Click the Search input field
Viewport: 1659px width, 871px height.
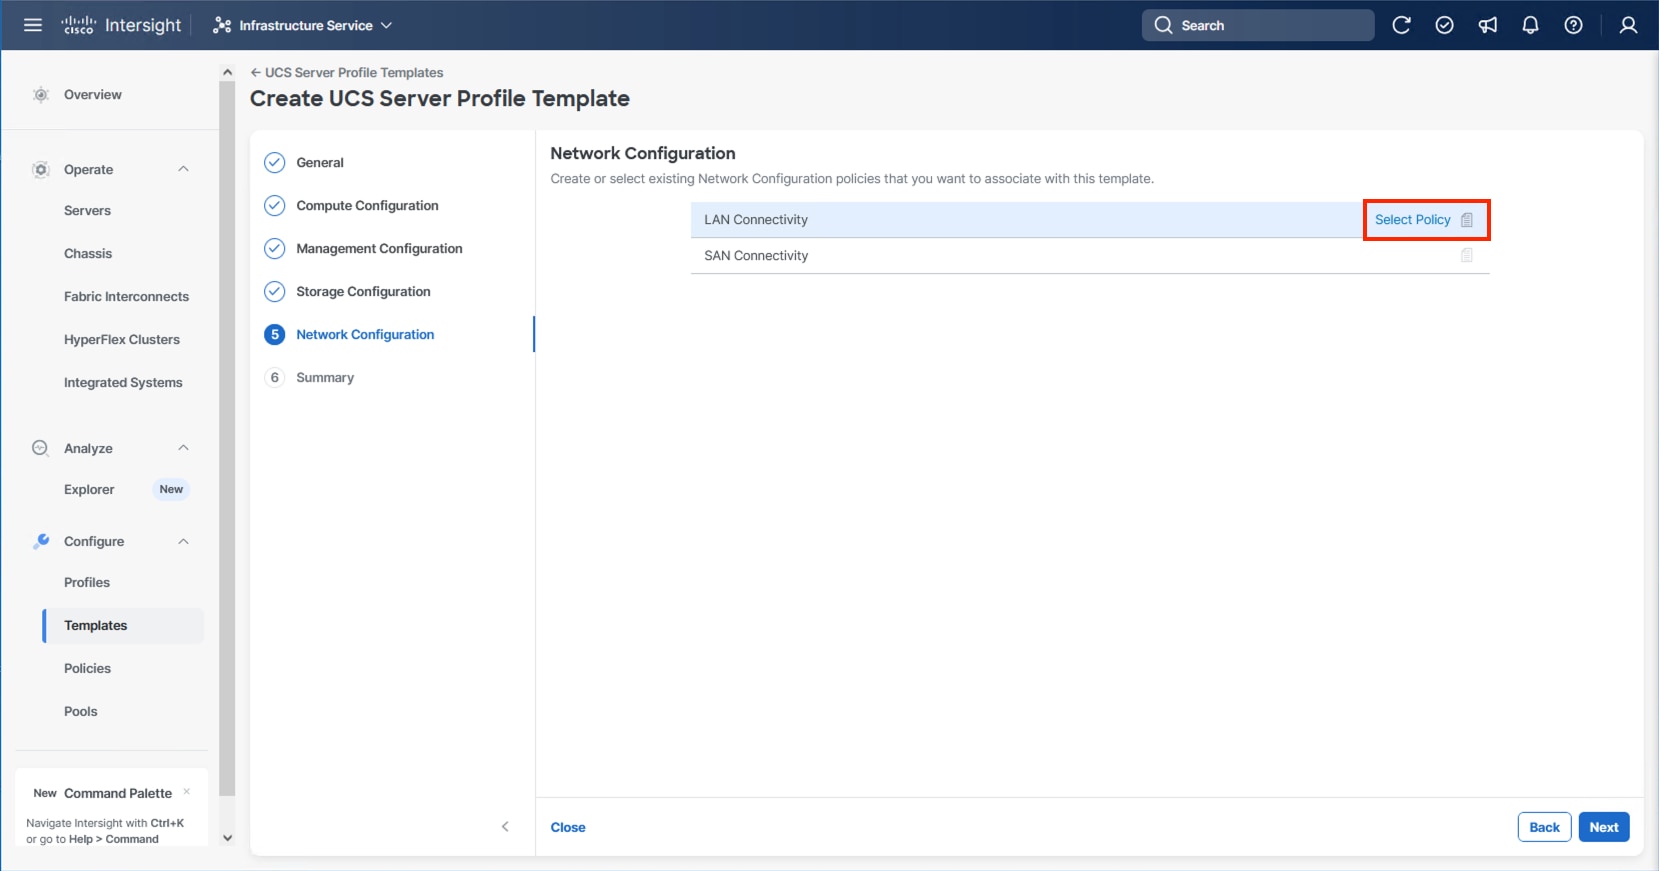(x=1258, y=25)
